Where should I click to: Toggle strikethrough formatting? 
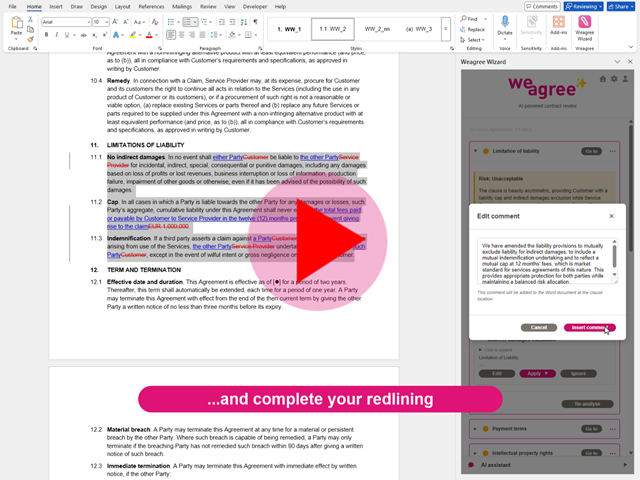pyautogui.click(x=83, y=35)
